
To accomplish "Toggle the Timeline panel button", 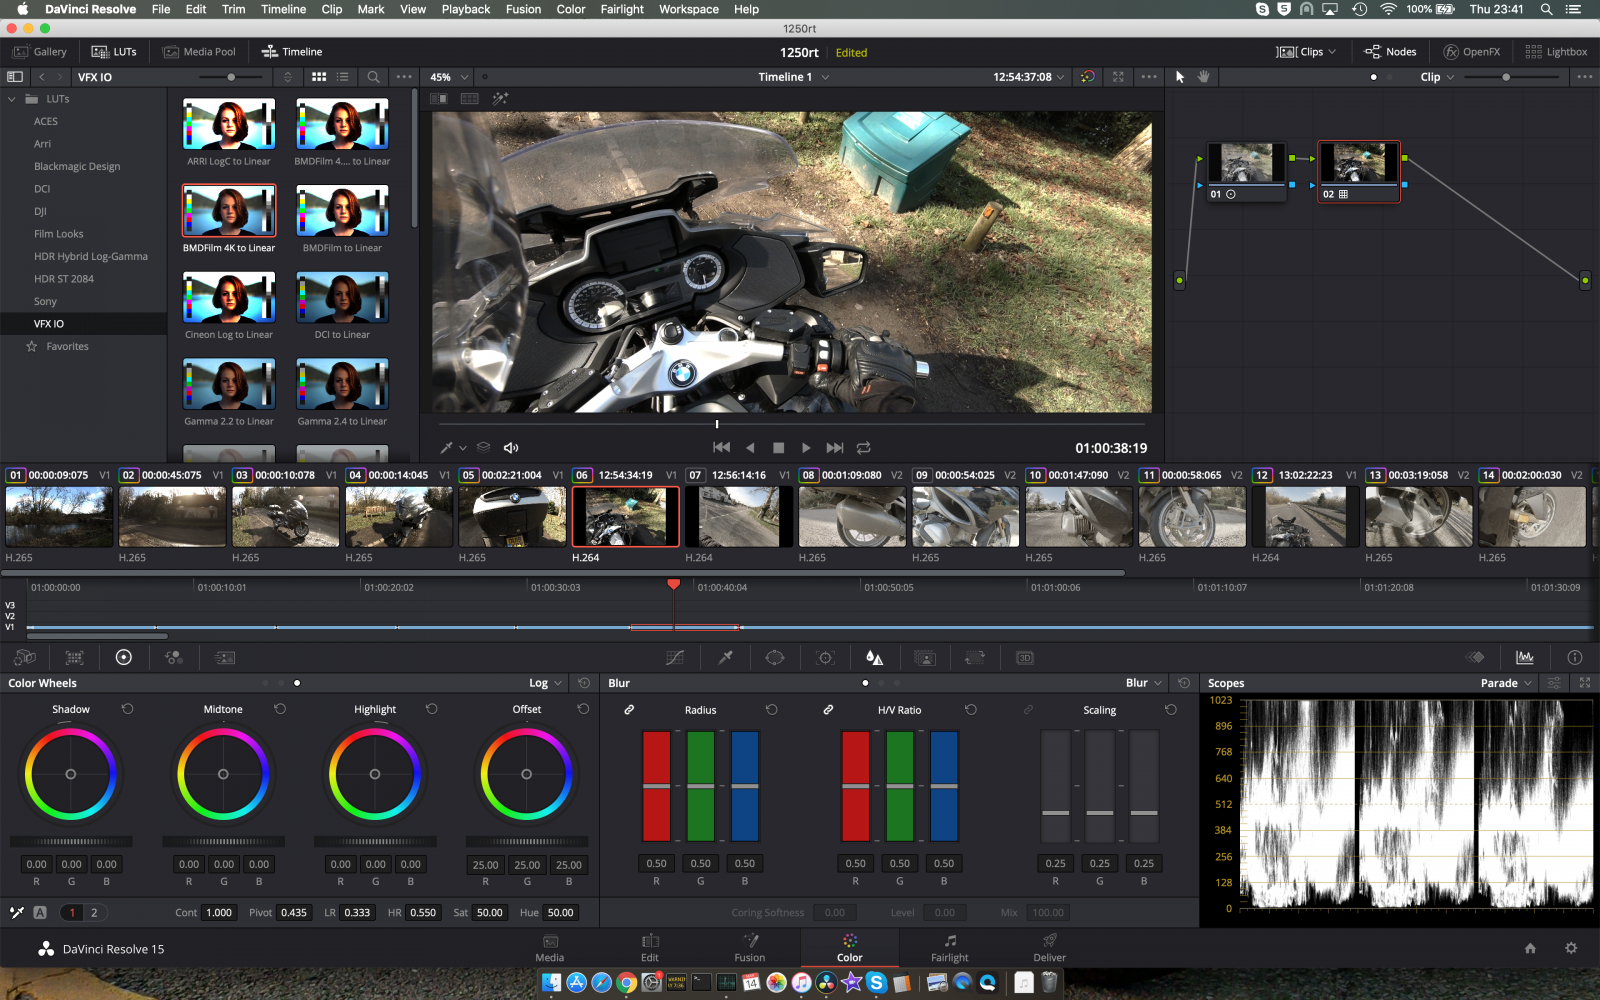I will coord(292,52).
